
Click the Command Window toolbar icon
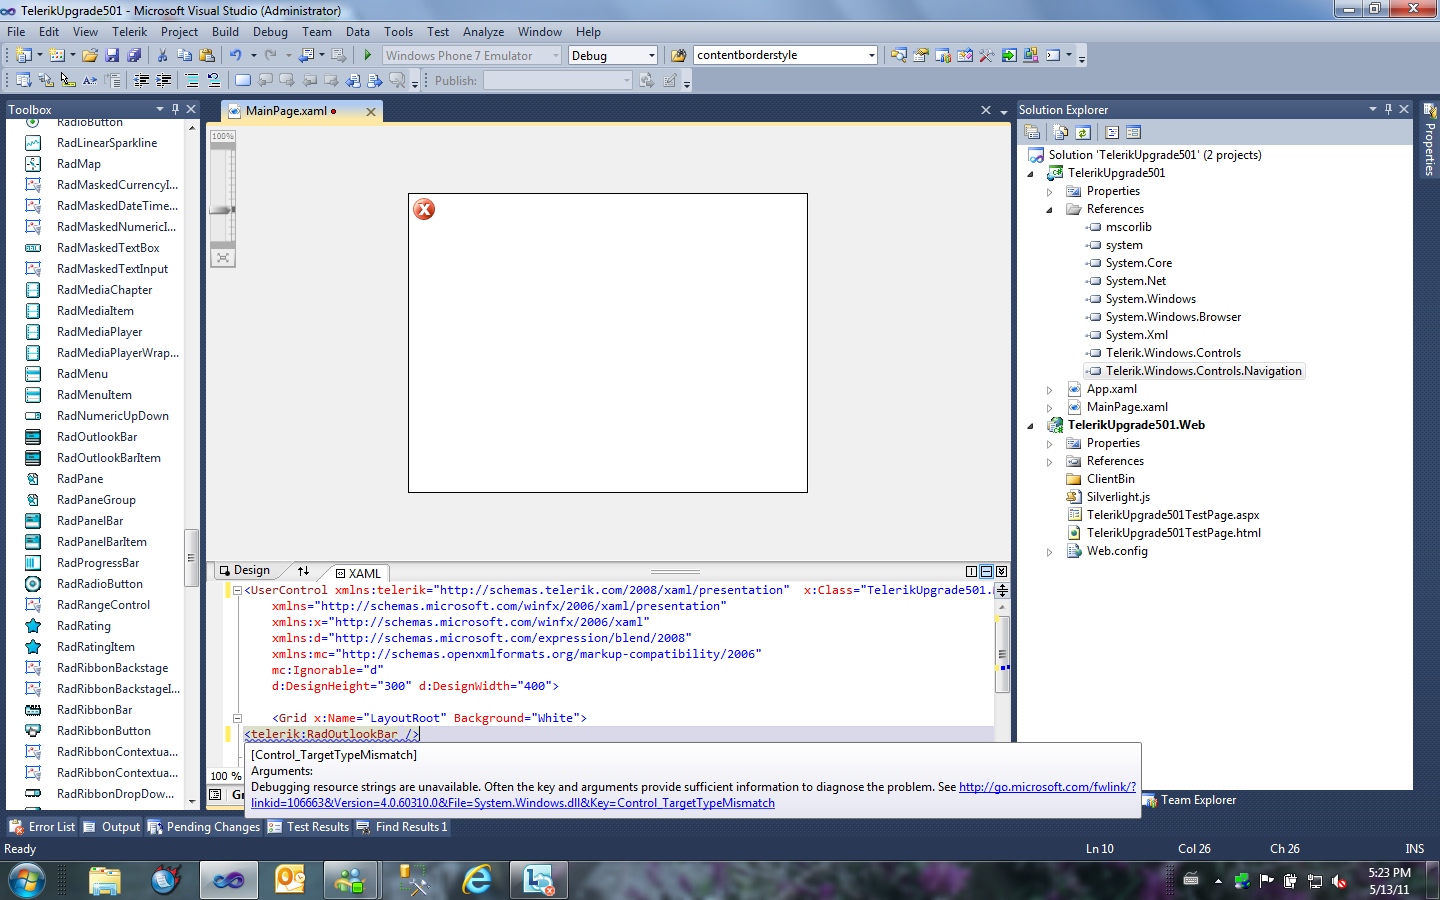(x=1053, y=55)
